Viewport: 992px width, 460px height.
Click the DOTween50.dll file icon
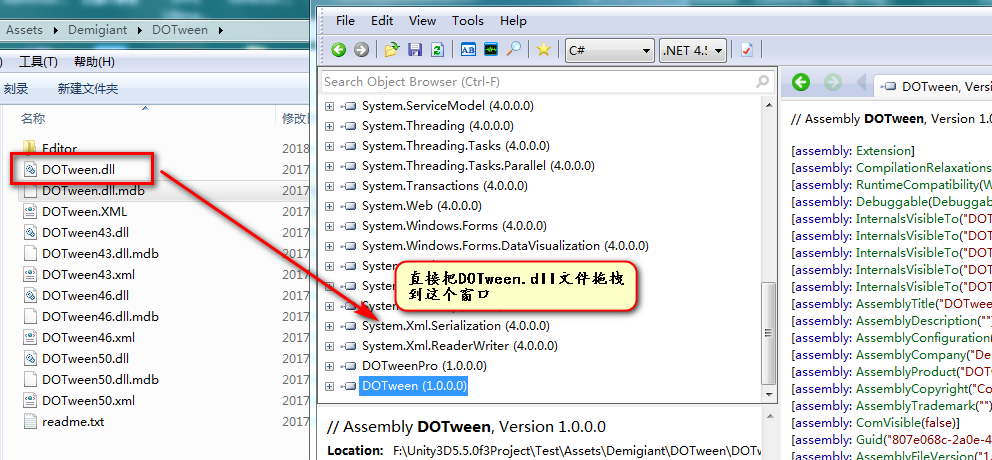[31, 359]
